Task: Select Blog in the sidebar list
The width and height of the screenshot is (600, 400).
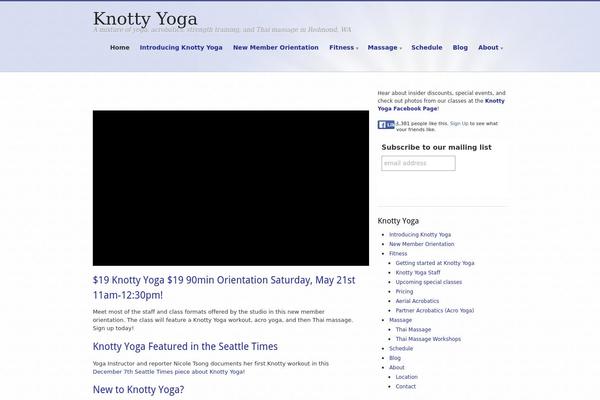Action: [395, 358]
